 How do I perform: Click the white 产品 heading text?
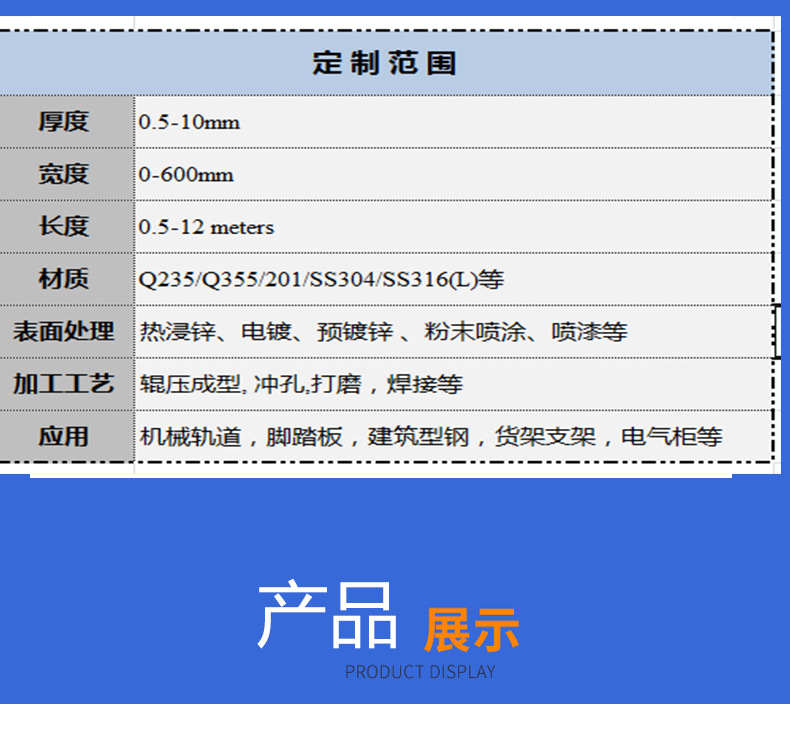tap(327, 615)
